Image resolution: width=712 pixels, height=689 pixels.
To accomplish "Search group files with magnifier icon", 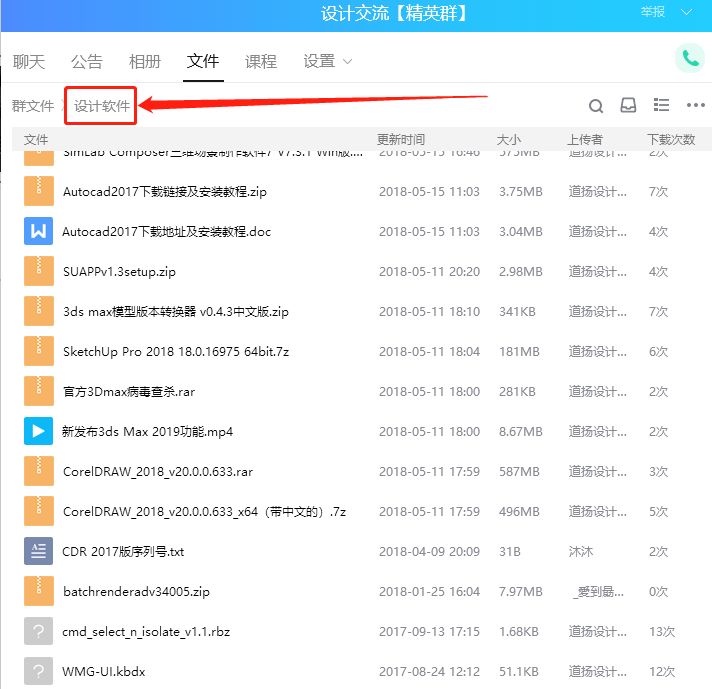I will pos(596,106).
